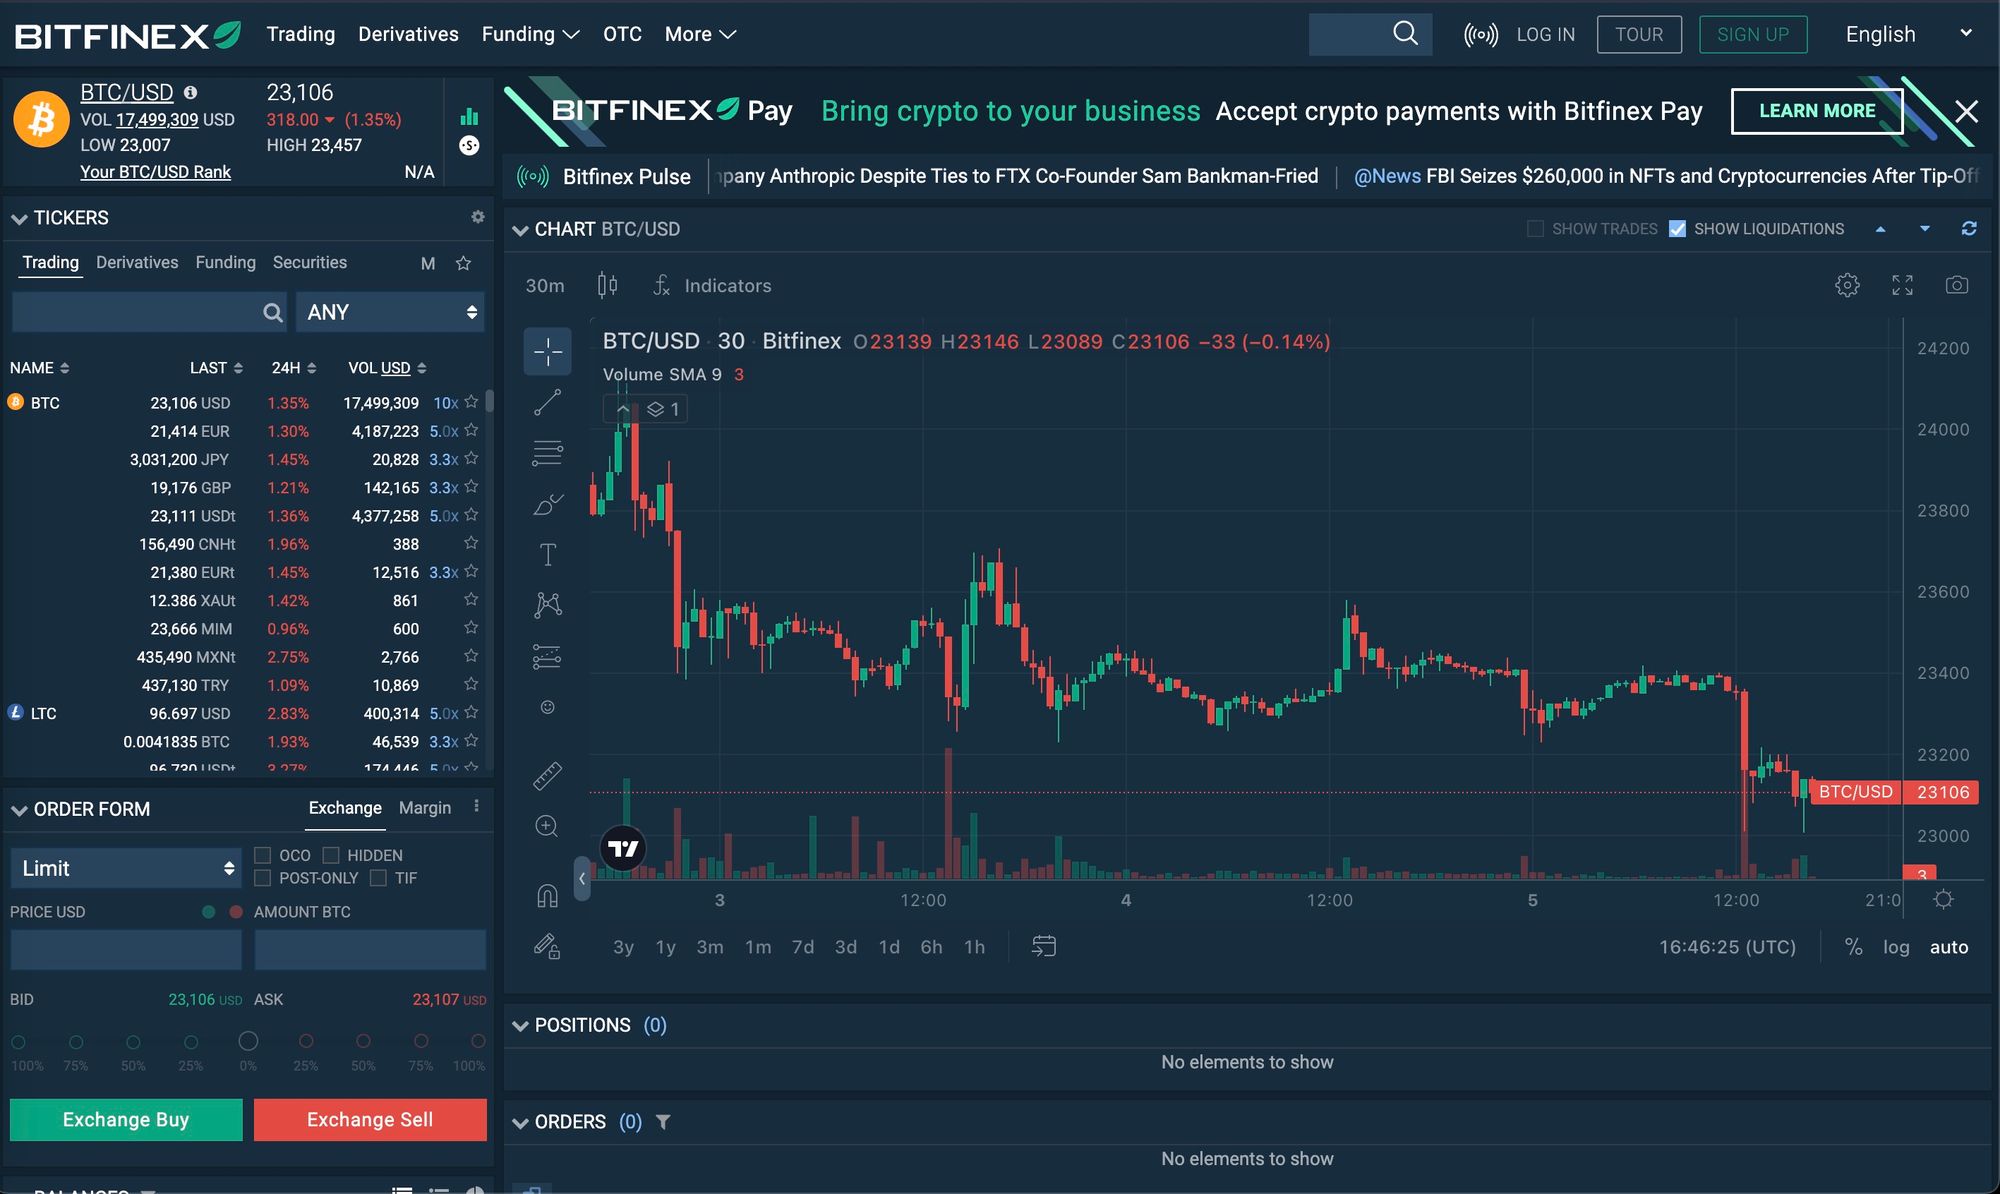
Task: Filter orders with the funnel icon
Action: click(662, 1122)
